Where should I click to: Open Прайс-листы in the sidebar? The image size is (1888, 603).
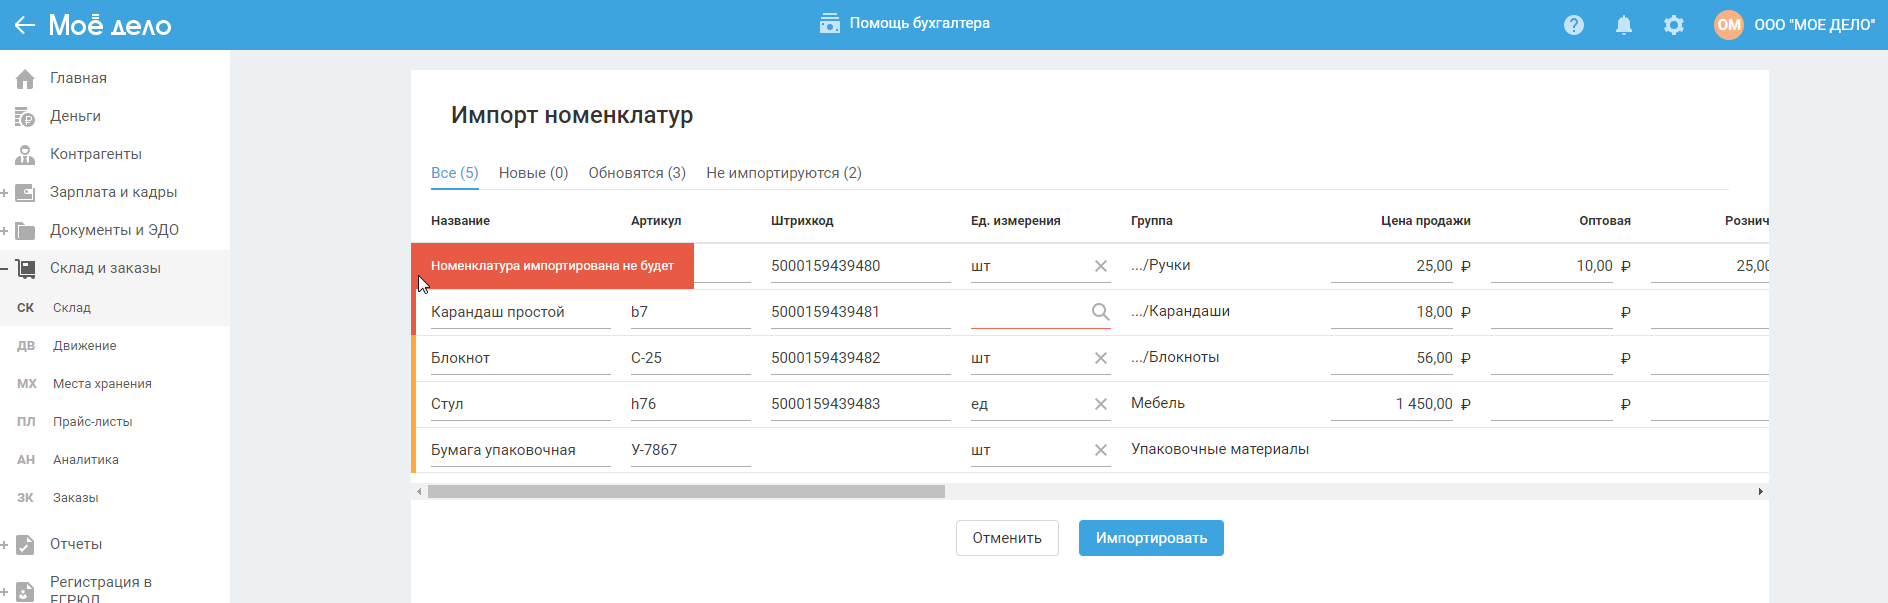click(92, 422)
